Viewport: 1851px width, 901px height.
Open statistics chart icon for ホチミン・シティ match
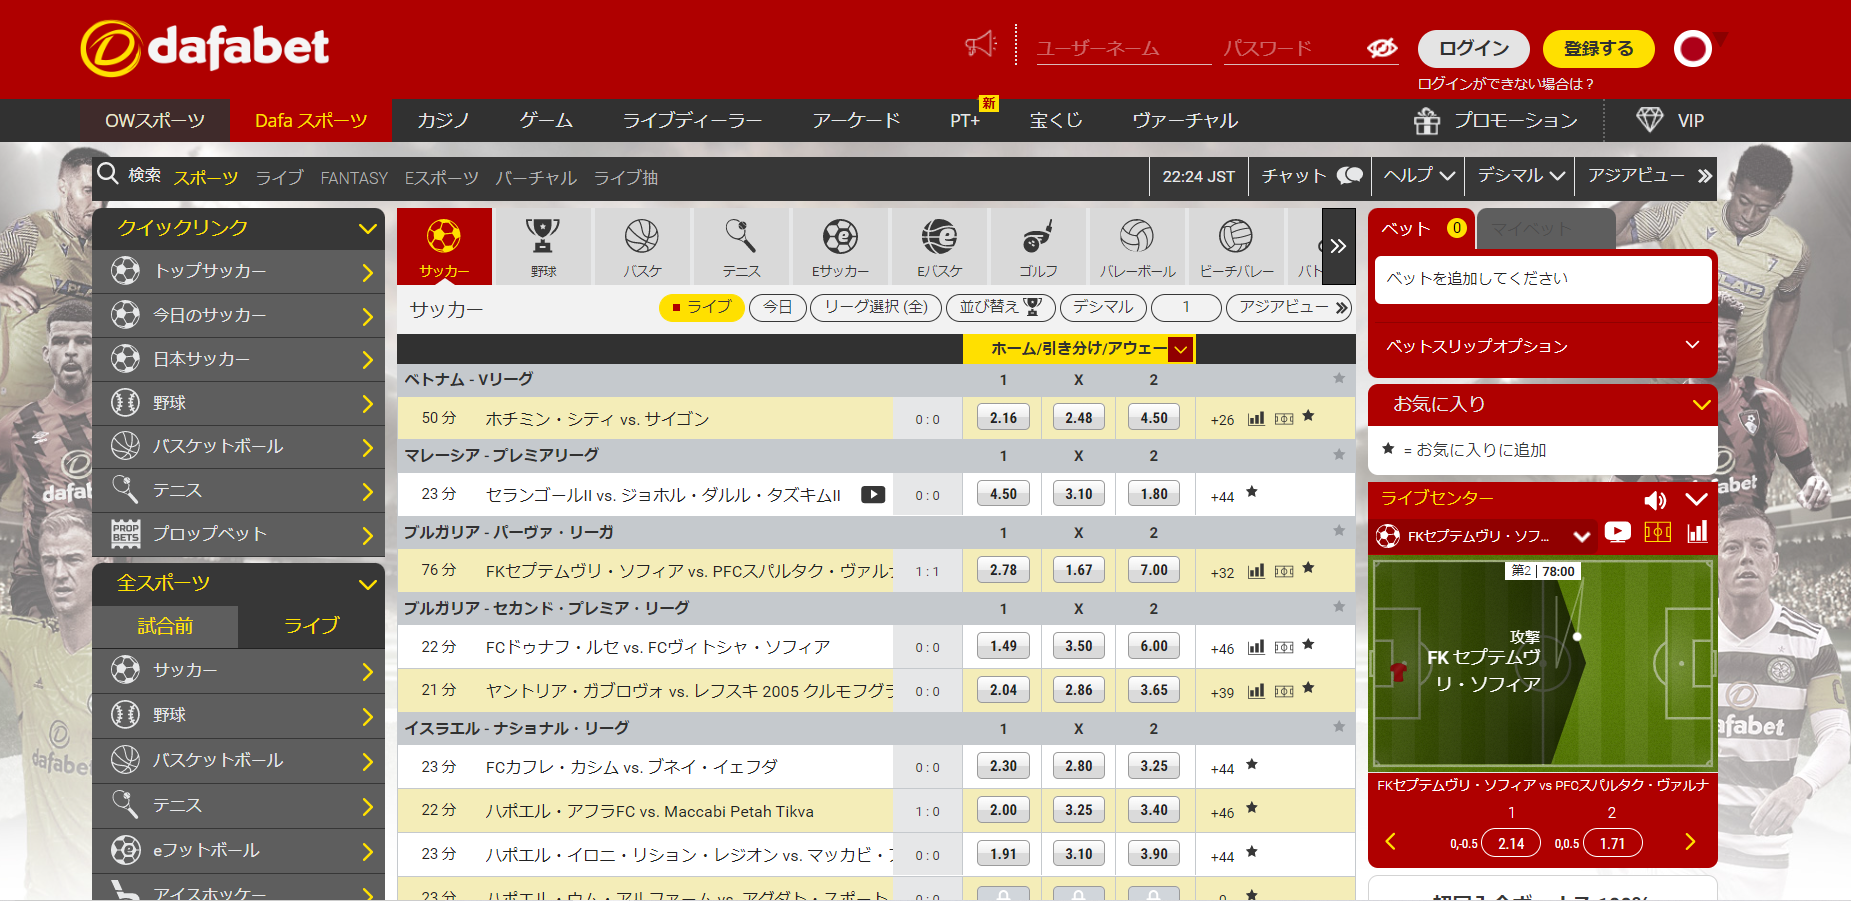[x=1256, y=418]
